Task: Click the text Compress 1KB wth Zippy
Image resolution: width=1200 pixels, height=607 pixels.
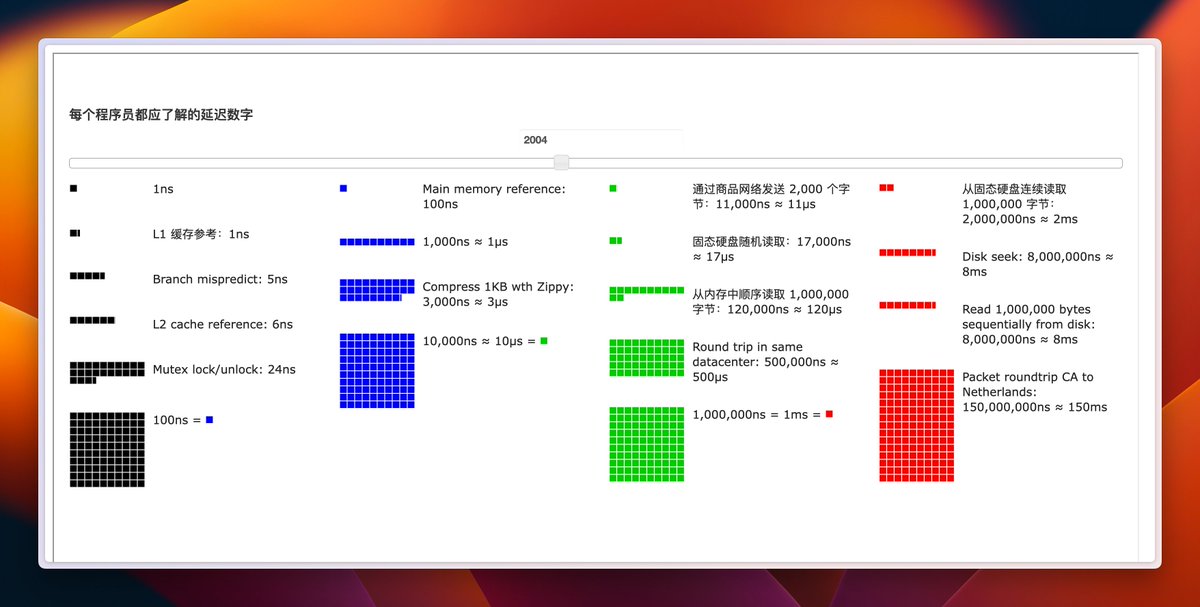Action: 497,287
